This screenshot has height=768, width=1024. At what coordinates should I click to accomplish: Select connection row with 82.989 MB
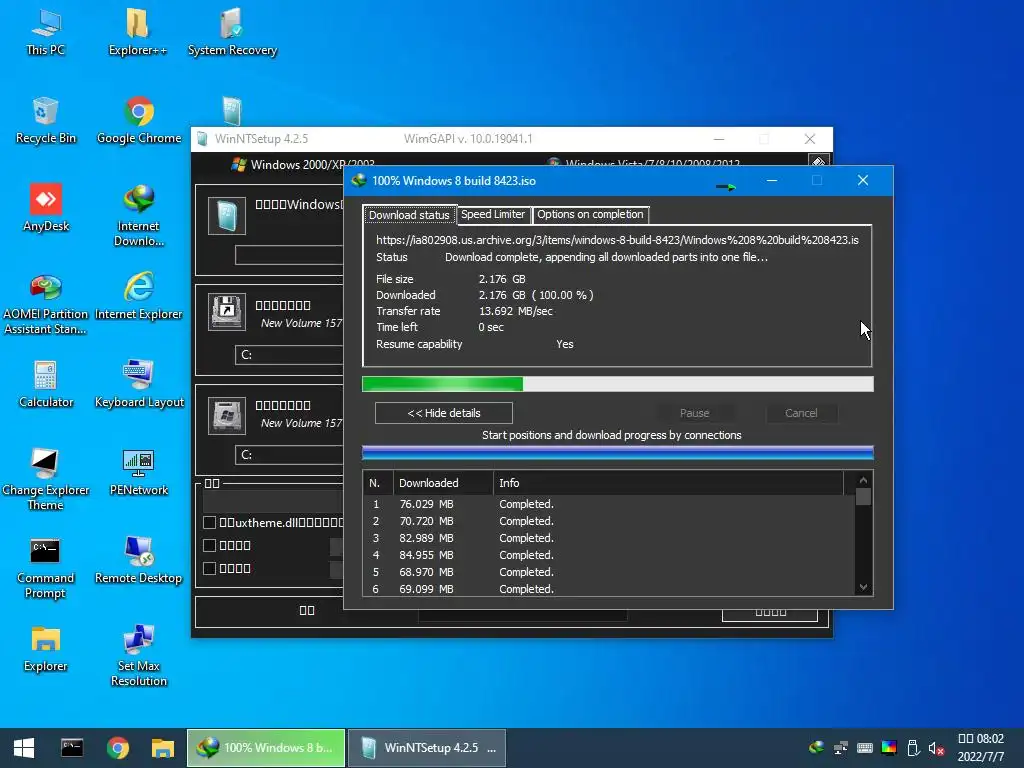click(609, 538)
